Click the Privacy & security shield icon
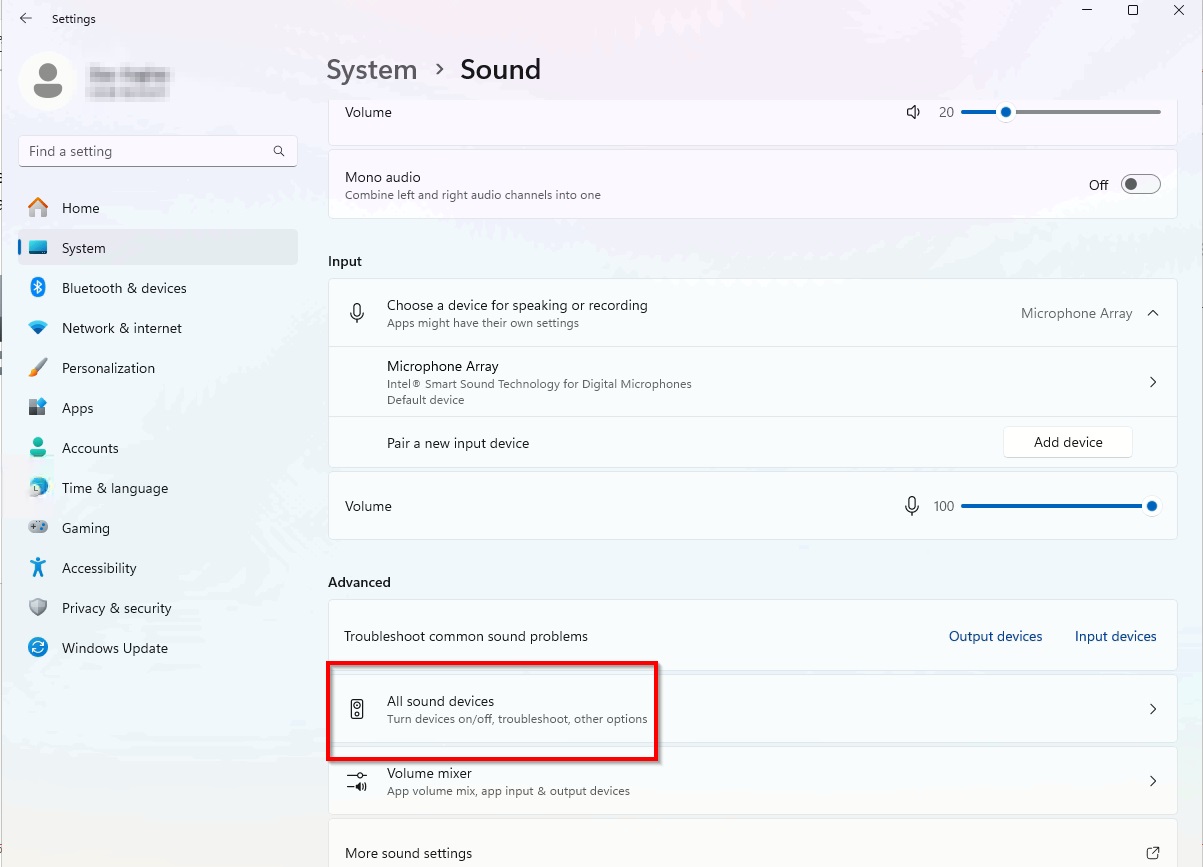Screen dimensions: 1203x867 coord(38,608)
